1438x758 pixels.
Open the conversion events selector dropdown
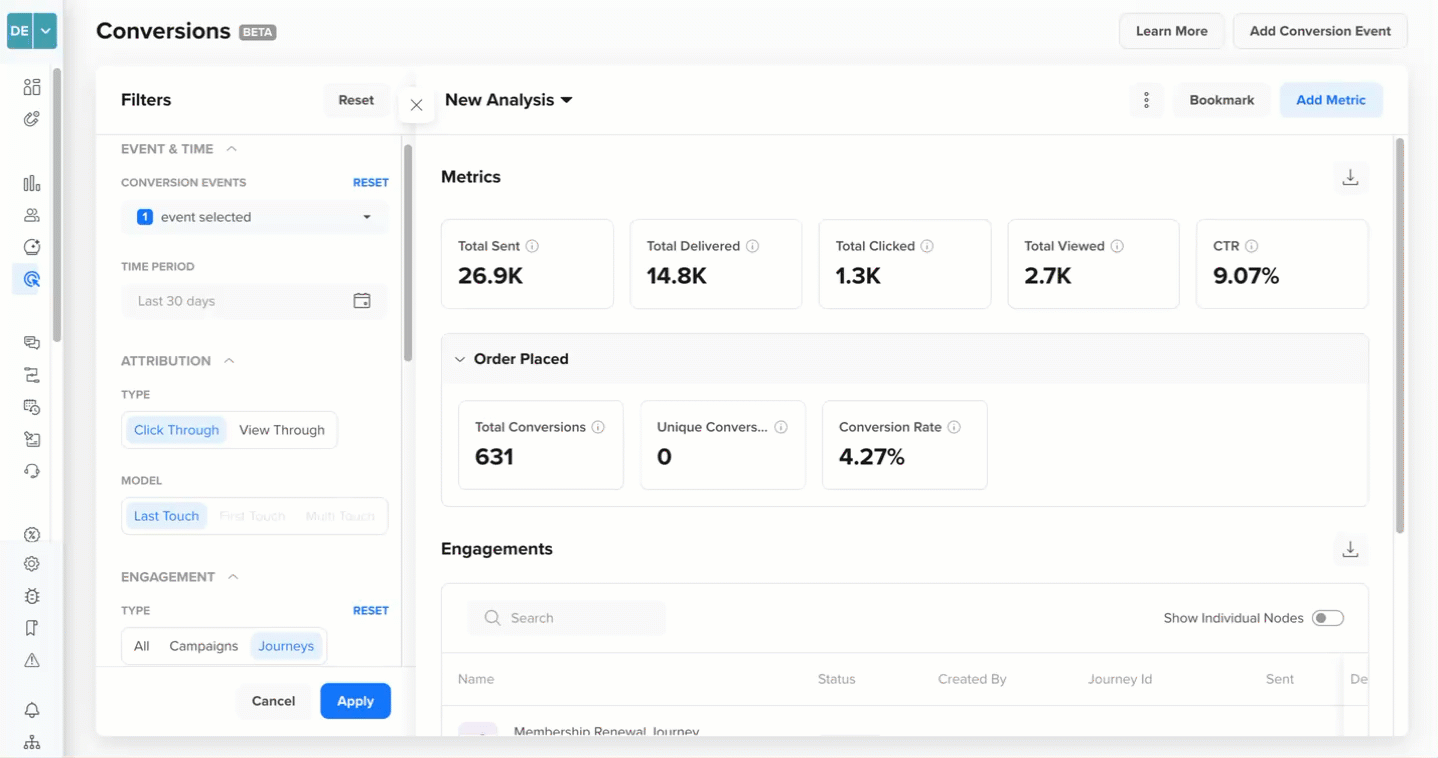255,217
